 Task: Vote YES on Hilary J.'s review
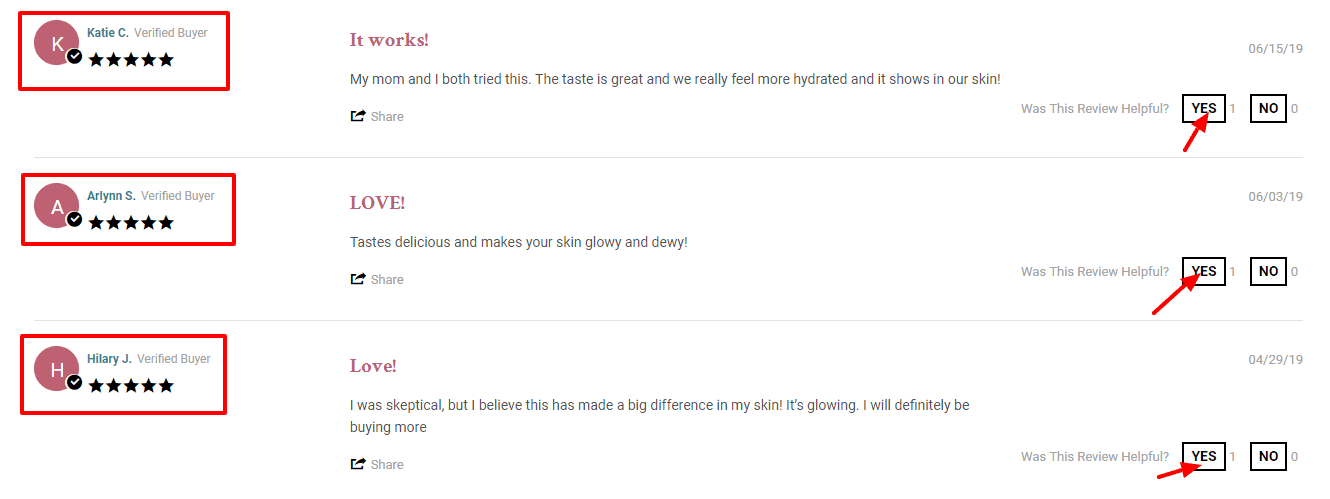[x=1204, y=456]
